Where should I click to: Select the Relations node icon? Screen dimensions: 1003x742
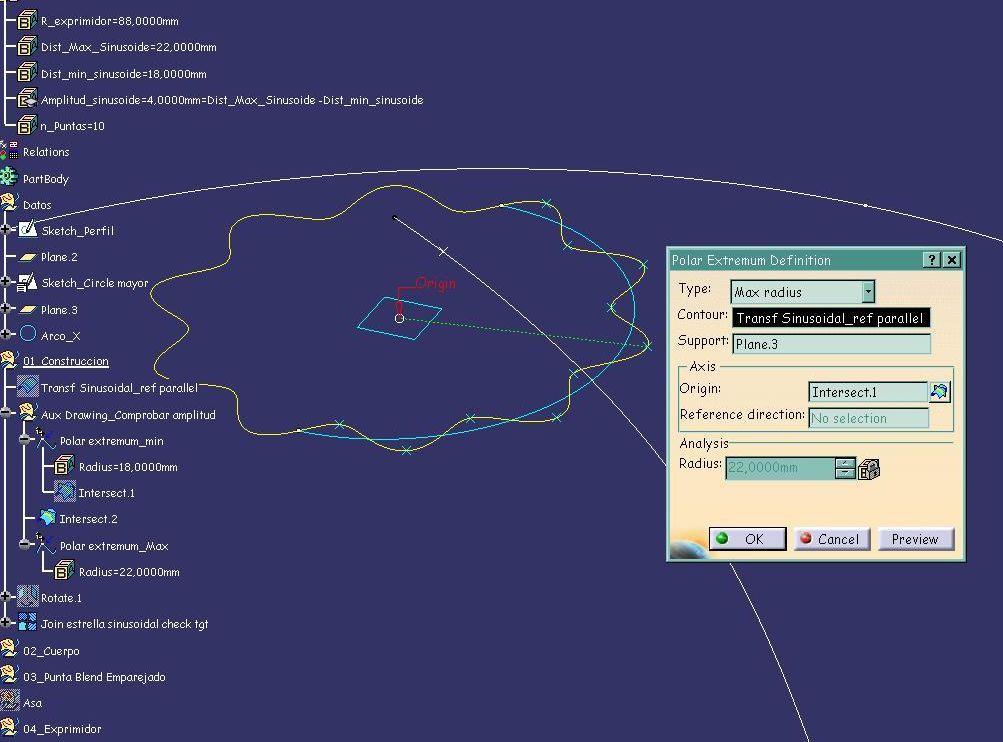click(x=9, y=151)
